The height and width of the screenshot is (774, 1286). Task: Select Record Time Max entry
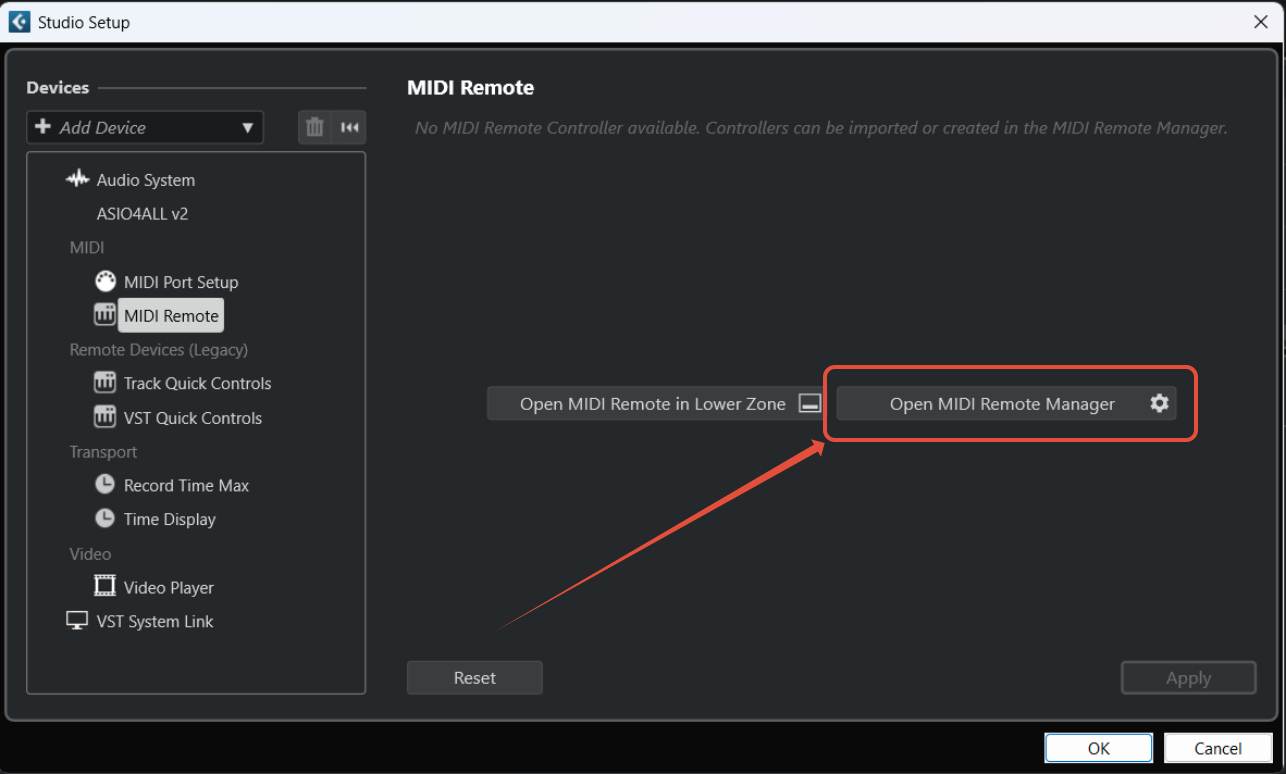tap(186, 485)
